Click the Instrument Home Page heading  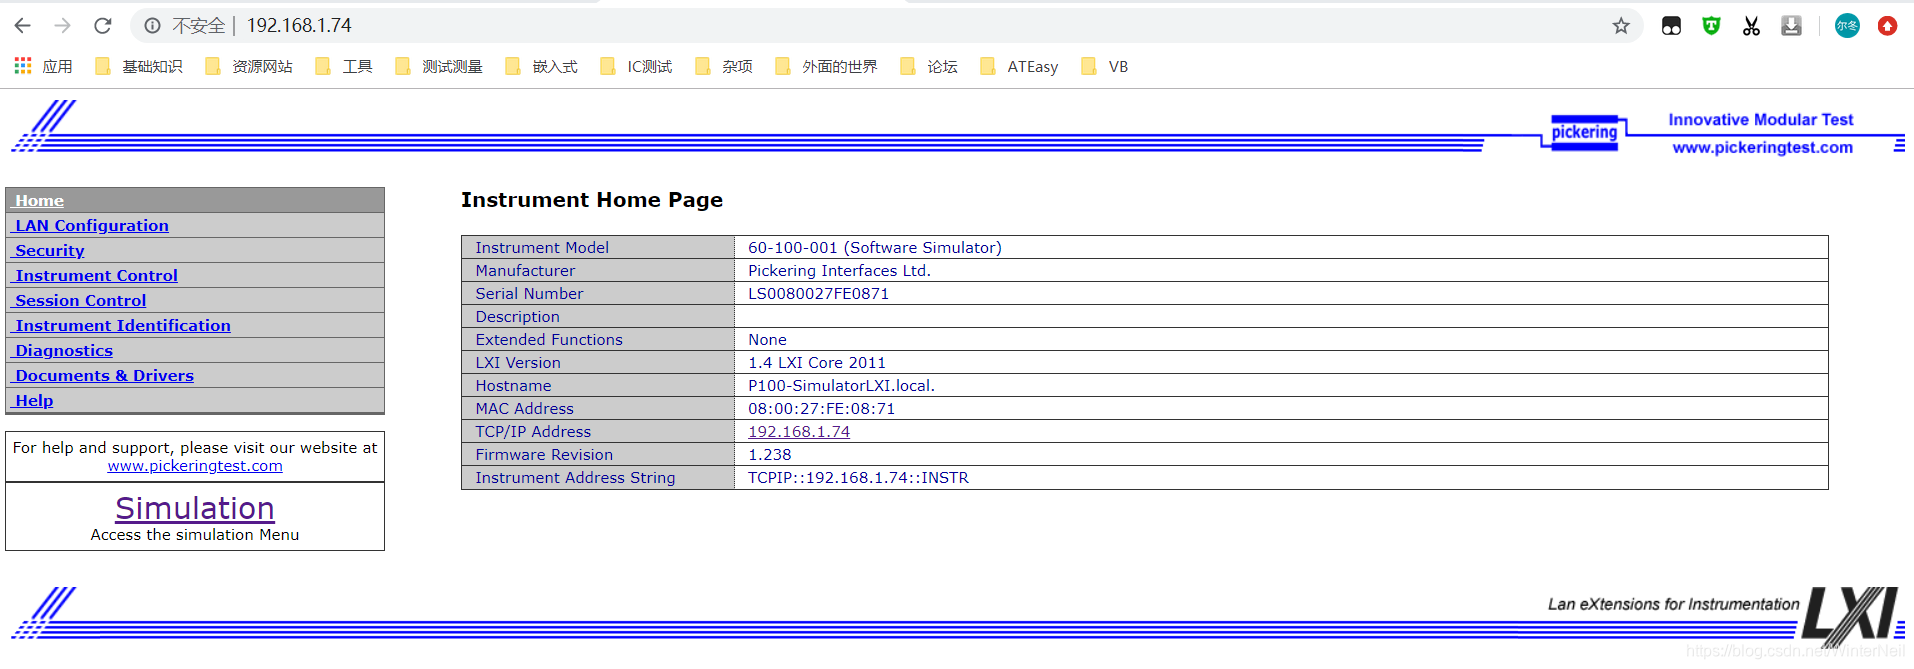point(592,200)
